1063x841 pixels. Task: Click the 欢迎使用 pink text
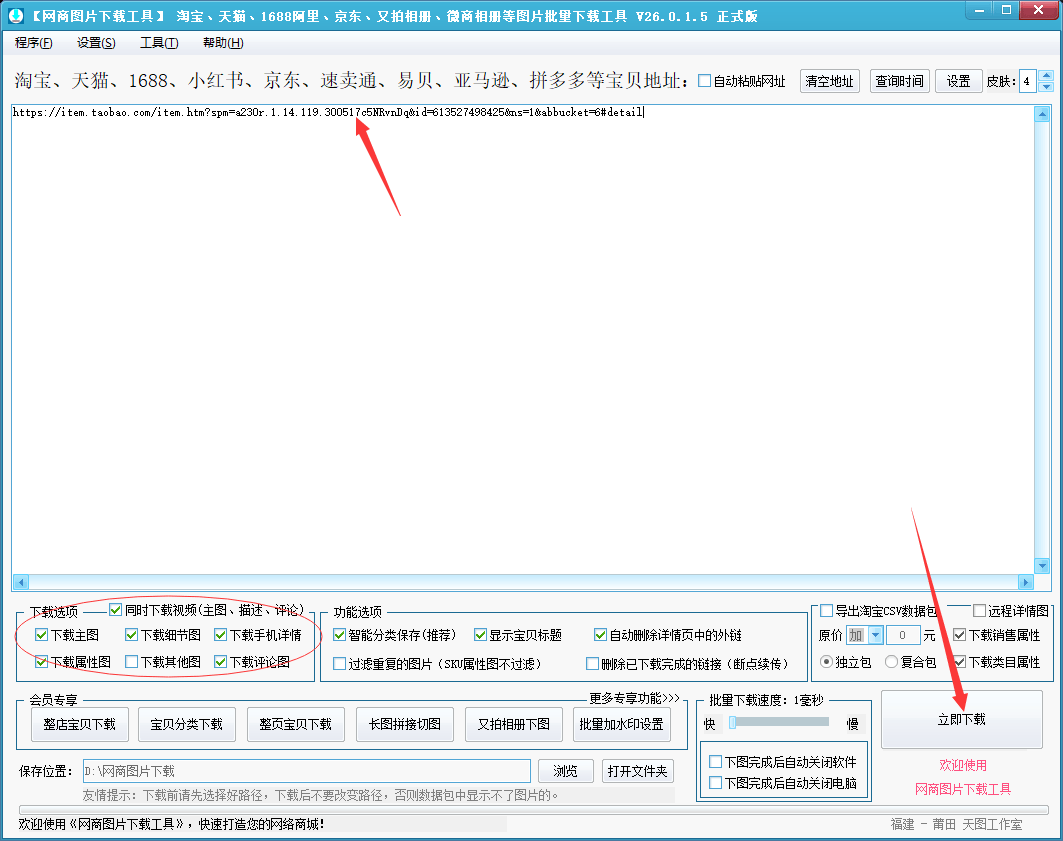coord(963,765)
